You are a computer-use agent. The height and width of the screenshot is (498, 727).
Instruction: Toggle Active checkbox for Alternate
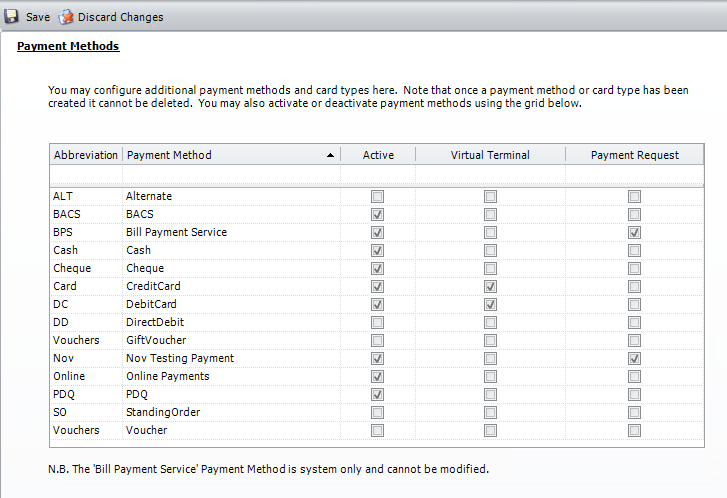378,197
